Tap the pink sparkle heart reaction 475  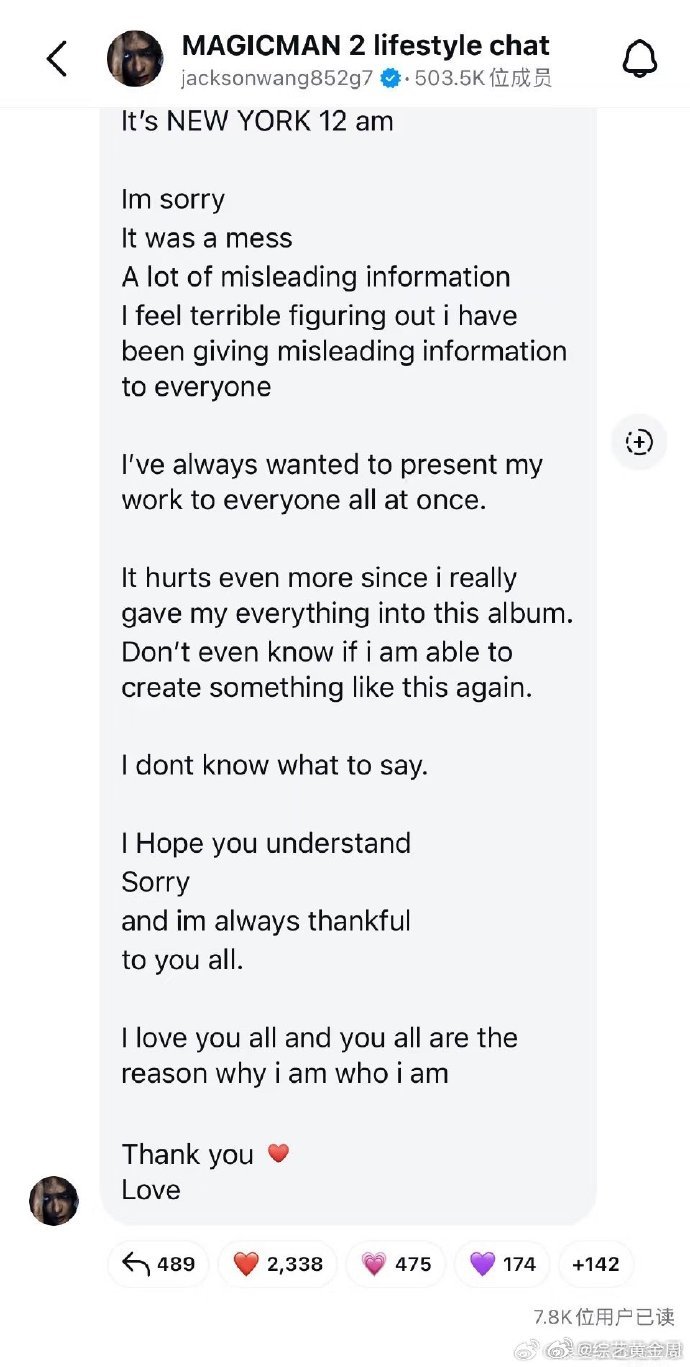coord(395,1264)
